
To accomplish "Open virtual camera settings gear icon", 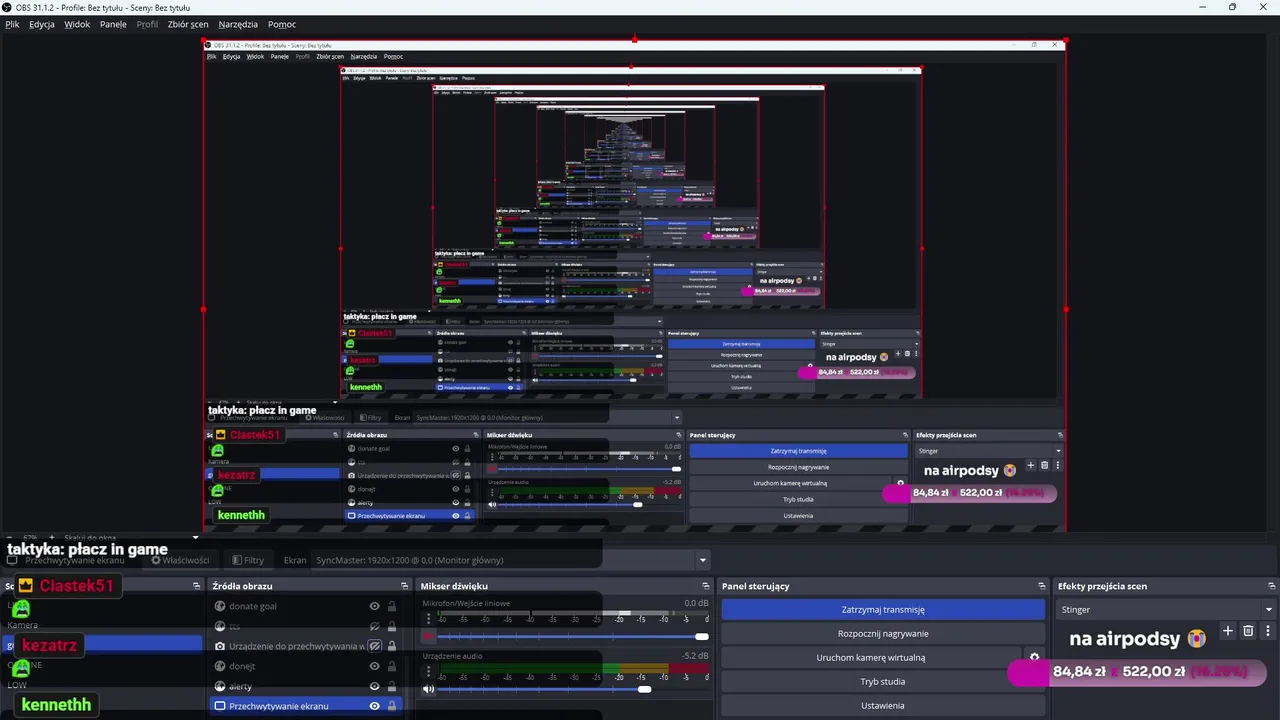I will click(x=1034, y=657).
